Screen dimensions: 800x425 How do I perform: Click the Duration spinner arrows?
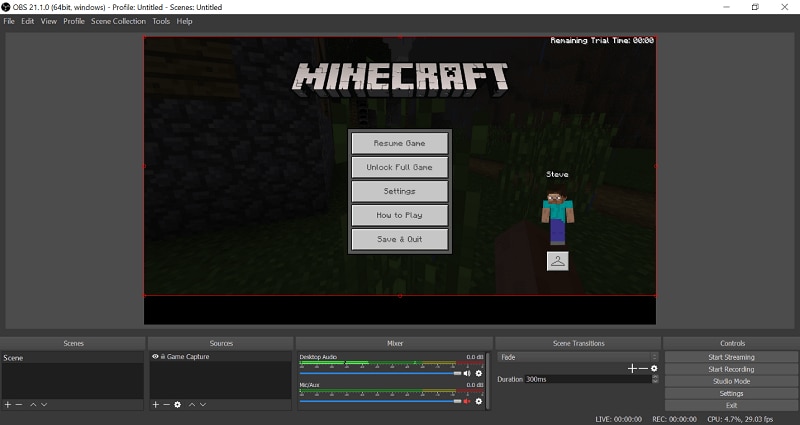click(655, 379)
